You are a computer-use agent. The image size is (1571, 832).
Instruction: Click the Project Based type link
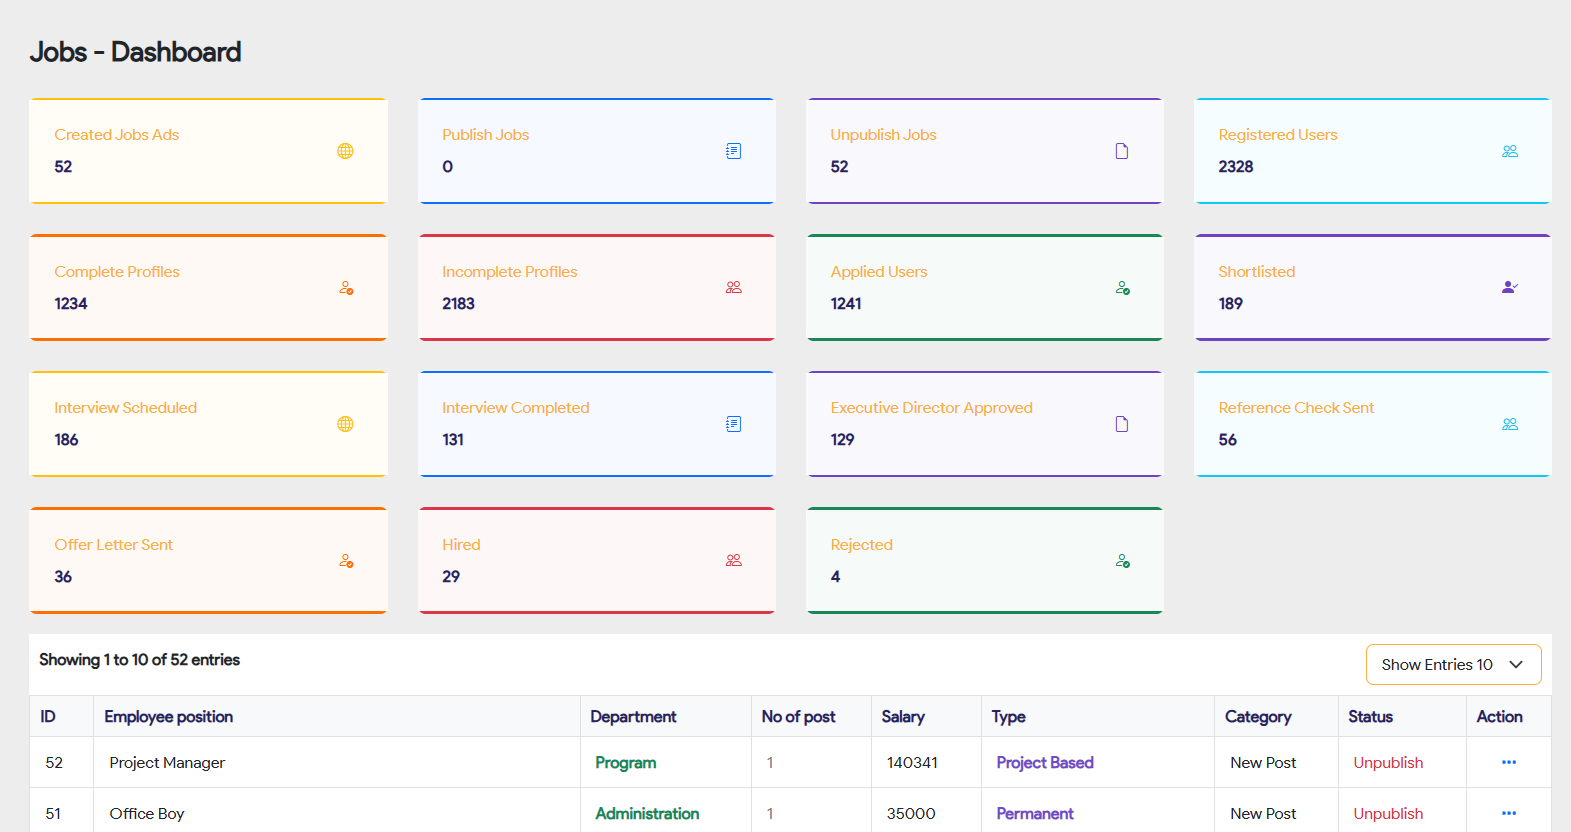1044,763
